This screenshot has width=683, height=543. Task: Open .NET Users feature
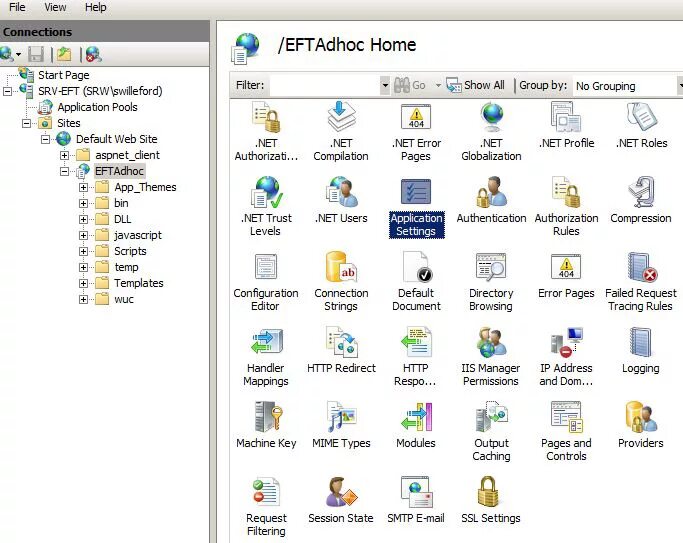pyautogui.click(x=341, y=200)
